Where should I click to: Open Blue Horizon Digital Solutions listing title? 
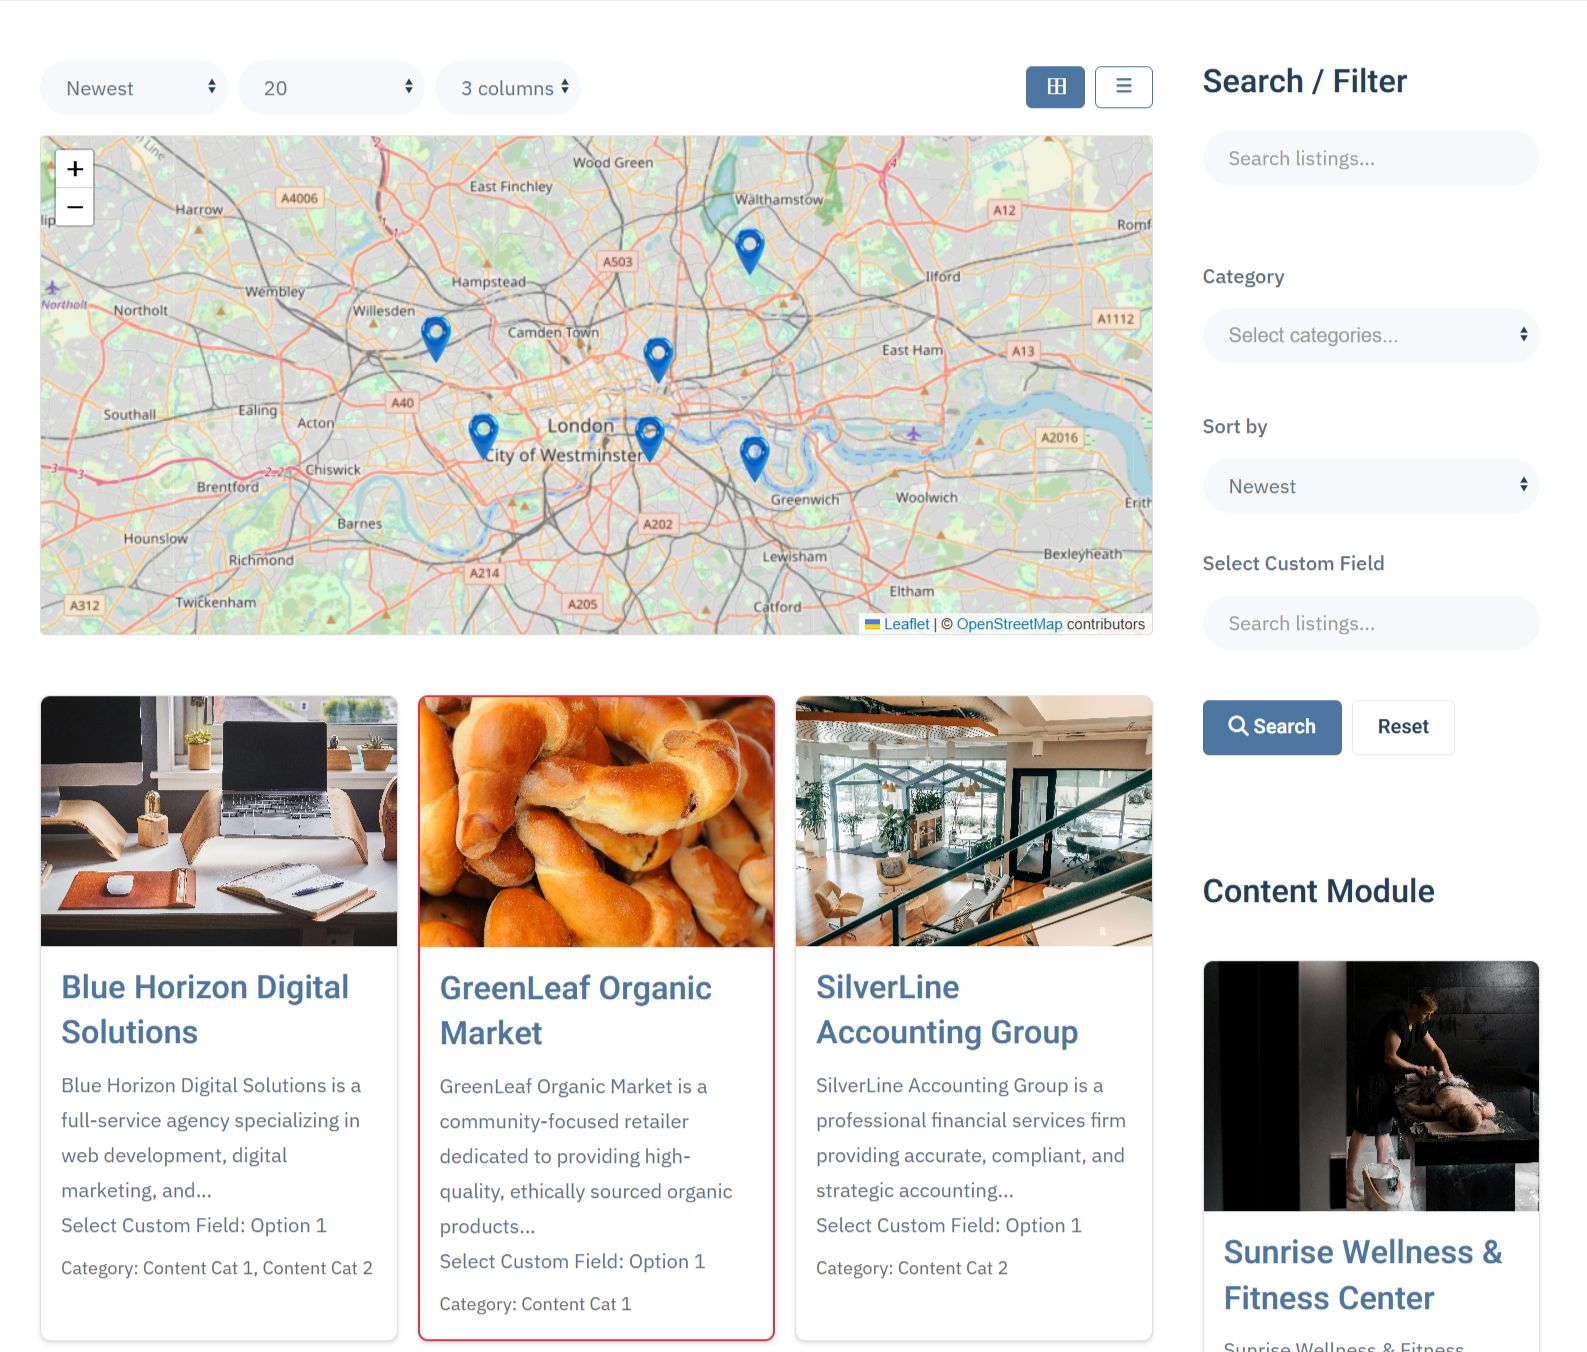point(205,1009)
